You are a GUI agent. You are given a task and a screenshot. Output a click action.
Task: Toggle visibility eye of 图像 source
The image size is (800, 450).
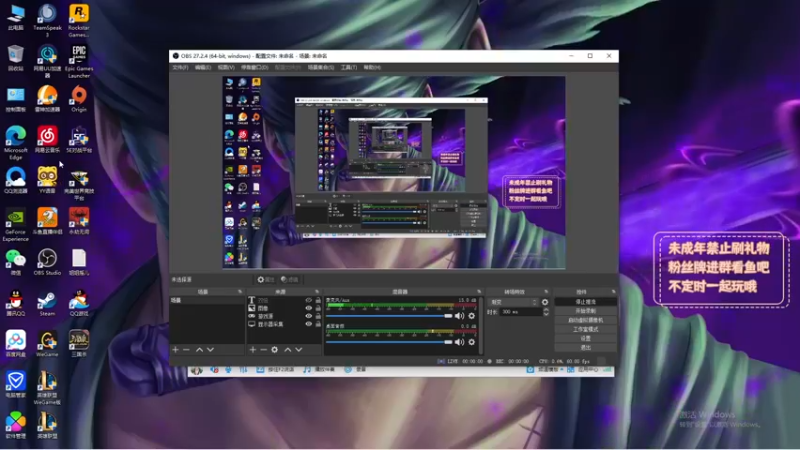point(308,308)
